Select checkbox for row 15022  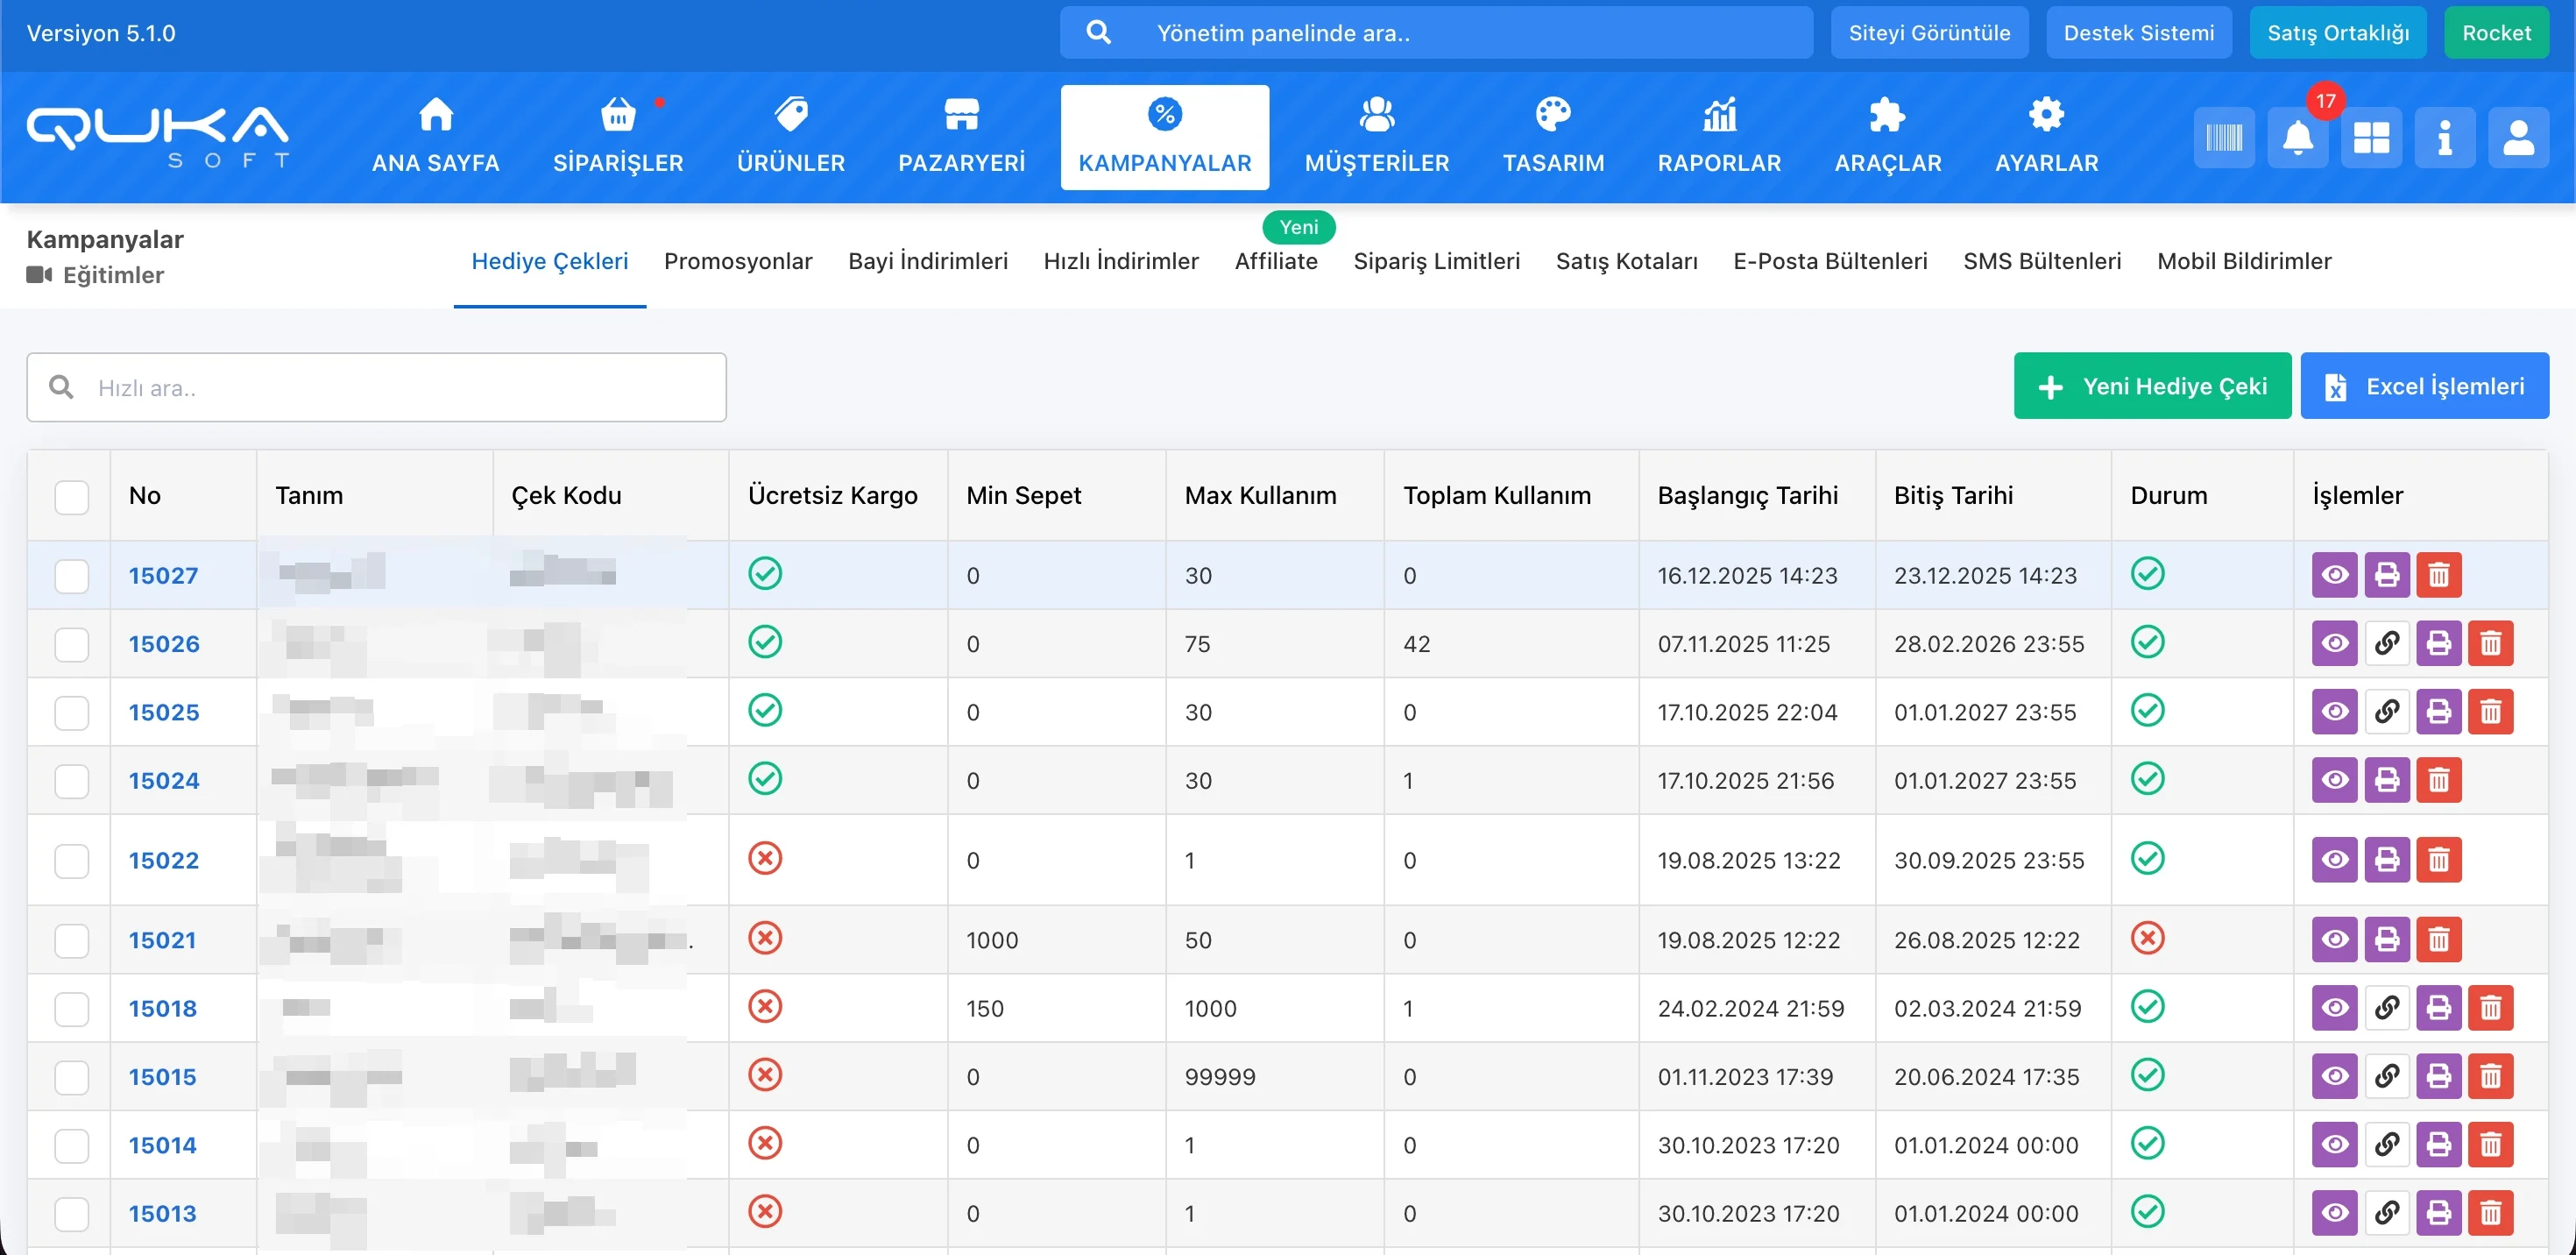click(72, 860)
